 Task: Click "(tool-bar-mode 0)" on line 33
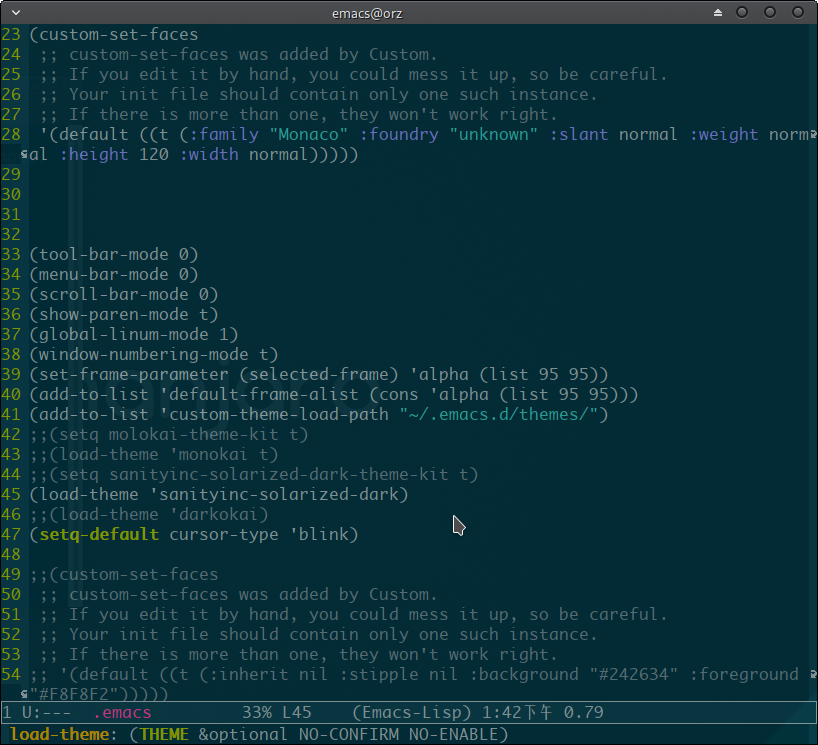114,255
